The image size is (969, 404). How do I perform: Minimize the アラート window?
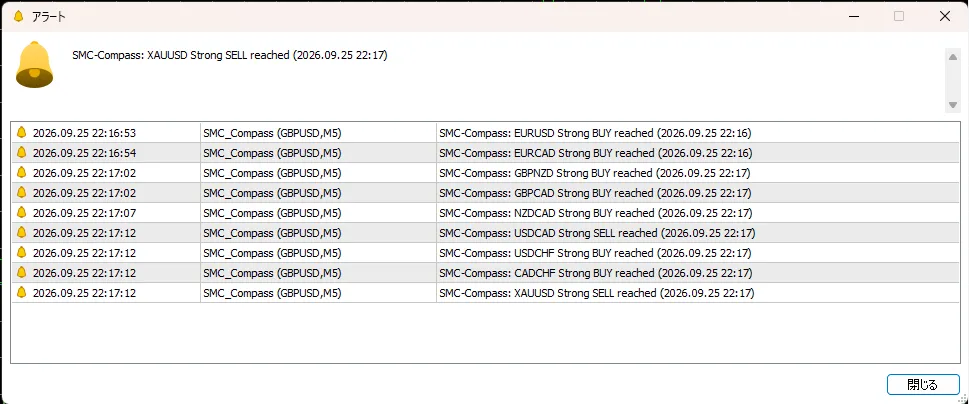[853, 16]
